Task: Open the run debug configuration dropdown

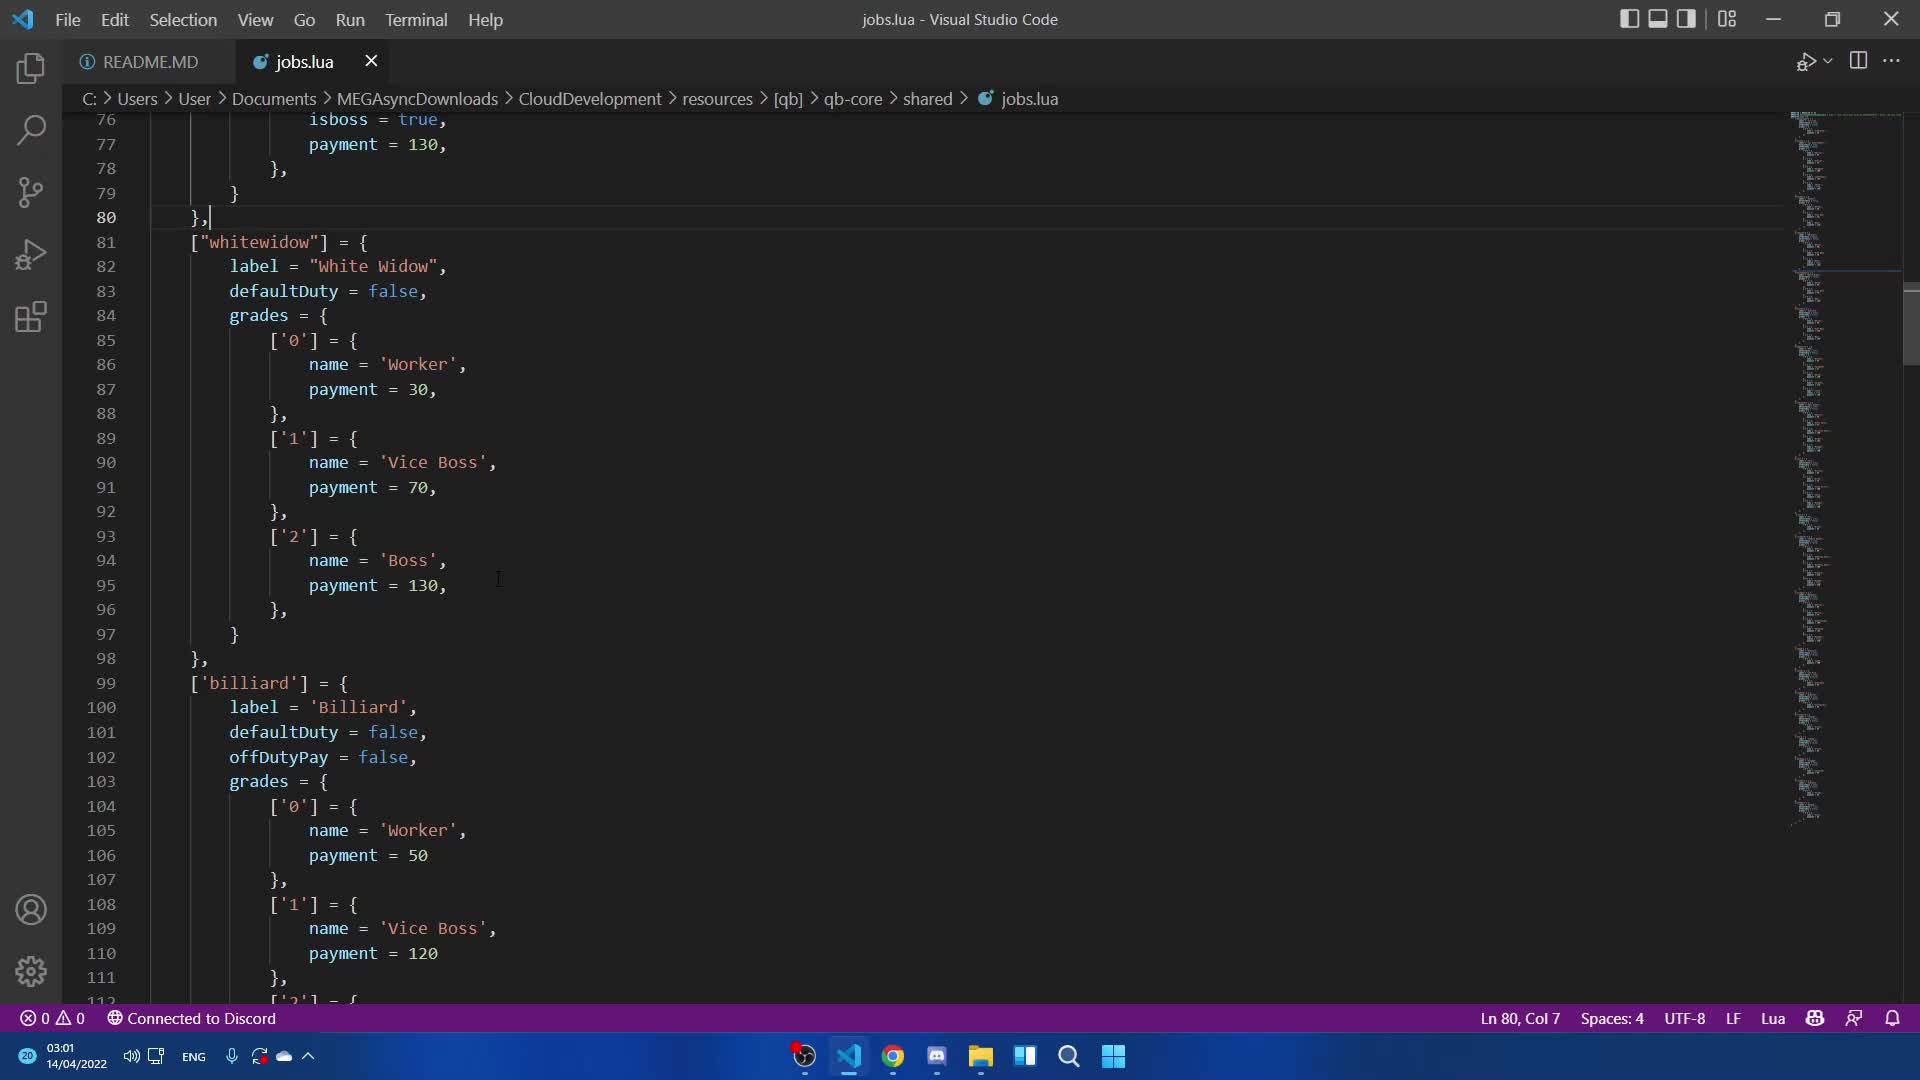Action: [x=1826, y=60]
